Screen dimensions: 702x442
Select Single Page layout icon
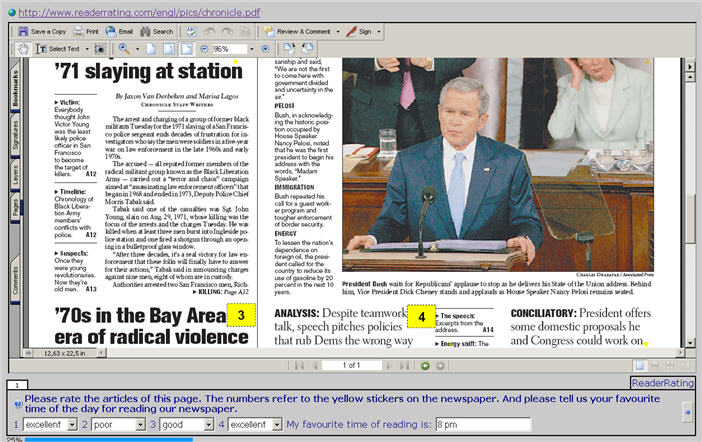tap(640, 365)
